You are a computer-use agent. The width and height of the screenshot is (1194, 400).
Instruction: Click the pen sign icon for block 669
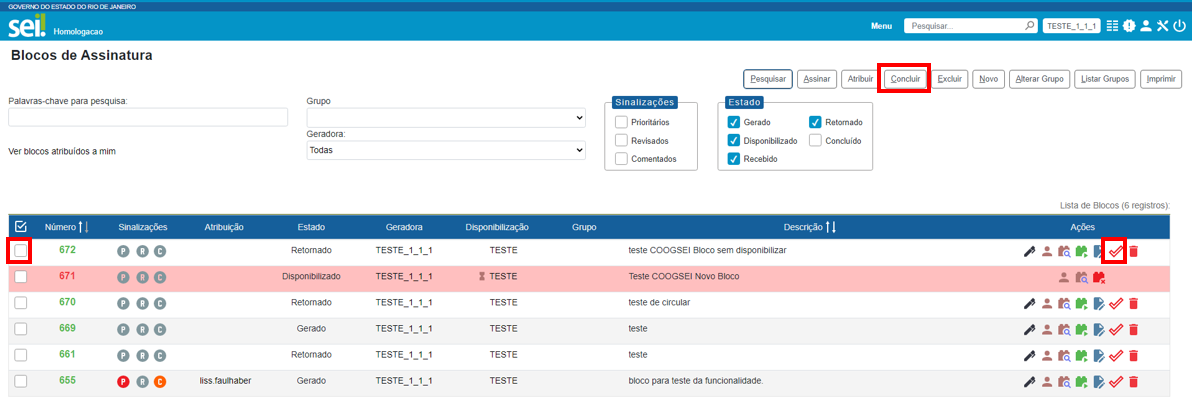1029,329
